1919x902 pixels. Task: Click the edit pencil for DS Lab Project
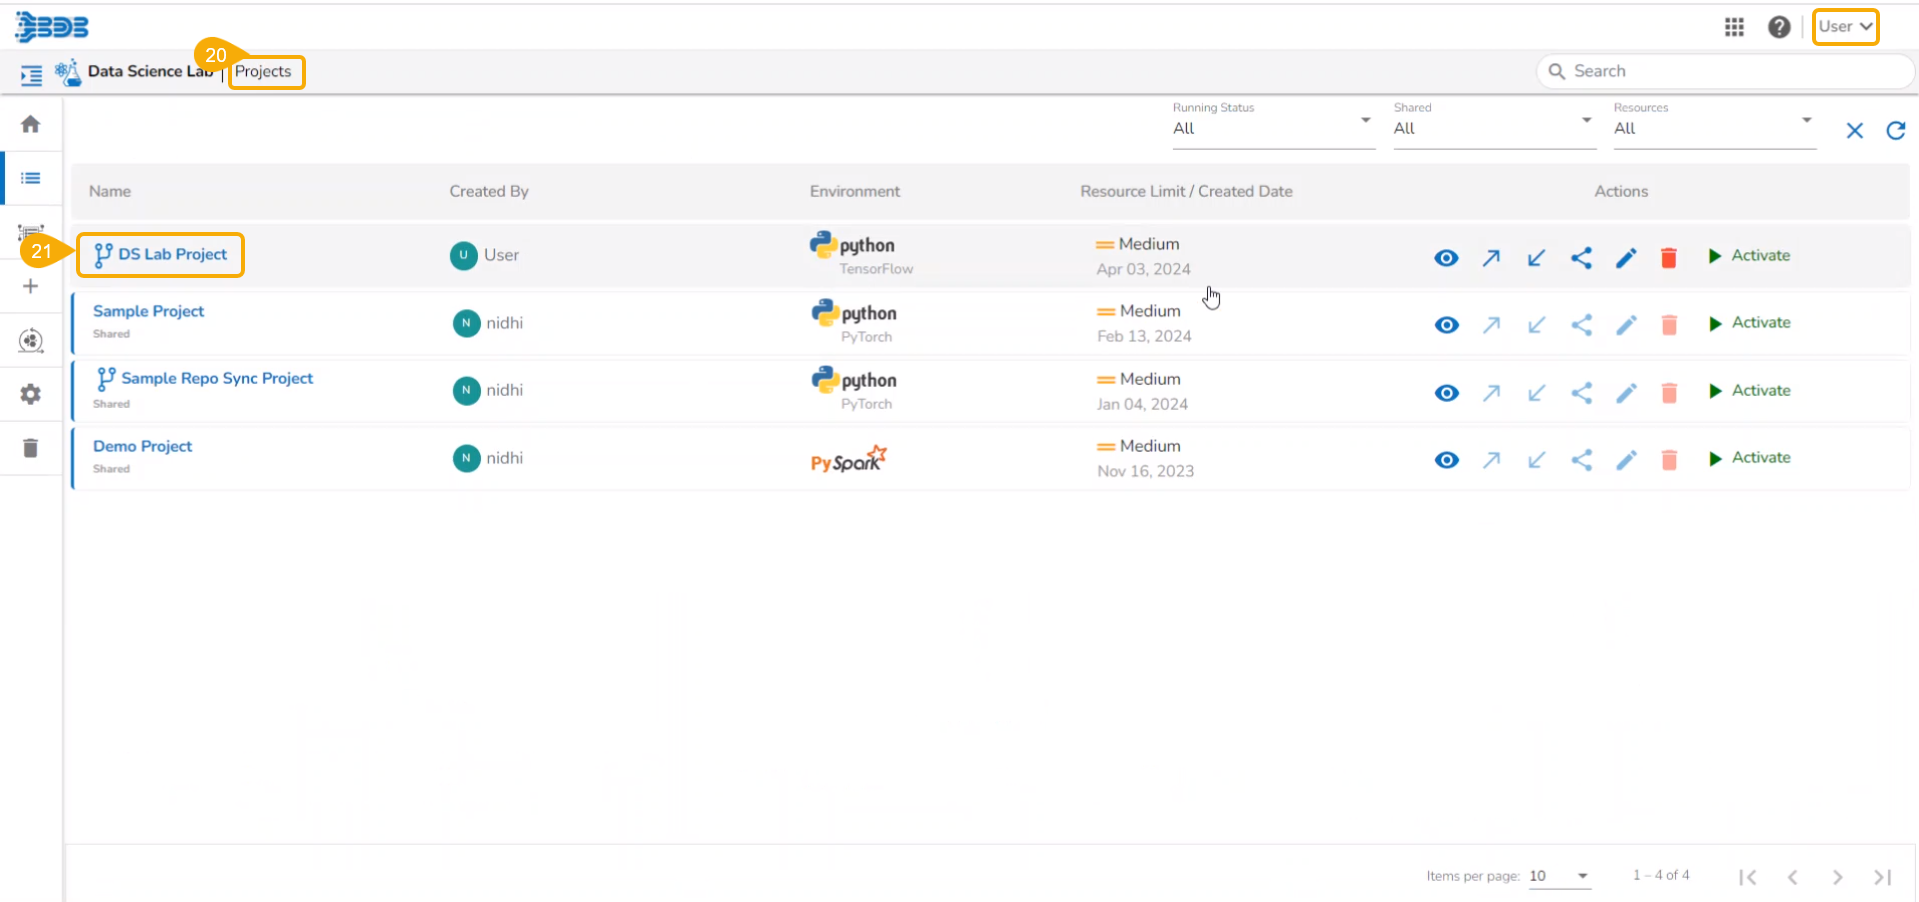(1626, 258)
